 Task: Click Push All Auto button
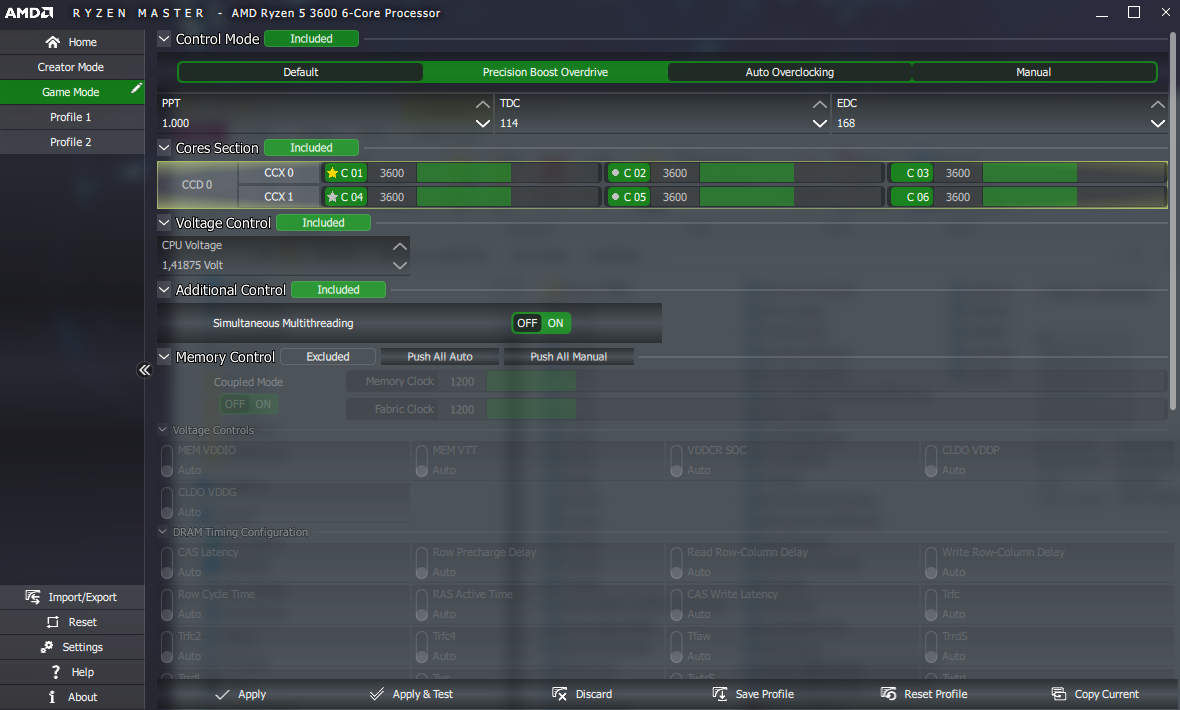tap(439, 357)
